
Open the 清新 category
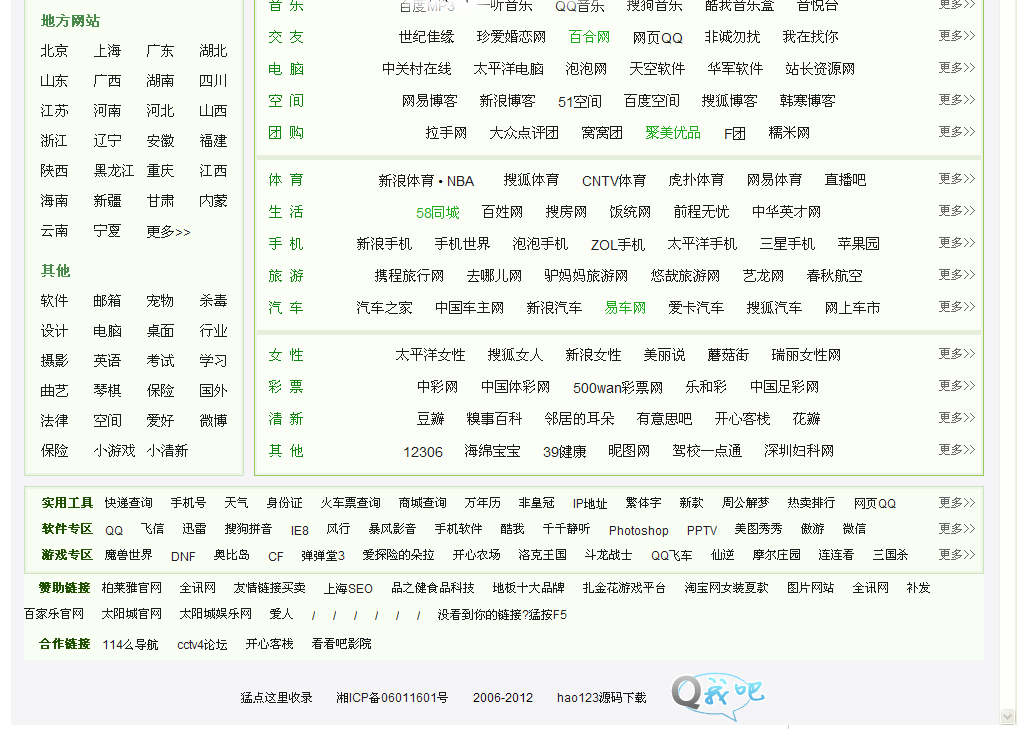click(x=286, y=419)
